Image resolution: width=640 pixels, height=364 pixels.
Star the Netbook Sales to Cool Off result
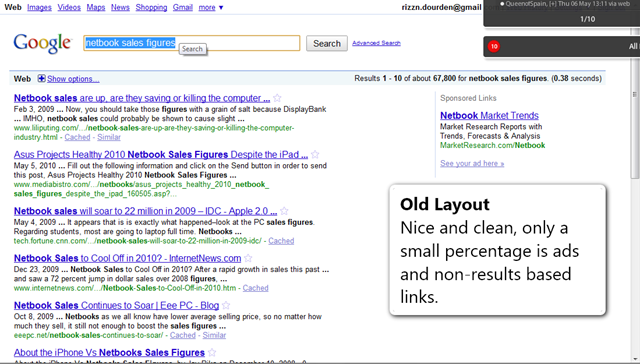point(248,258)
